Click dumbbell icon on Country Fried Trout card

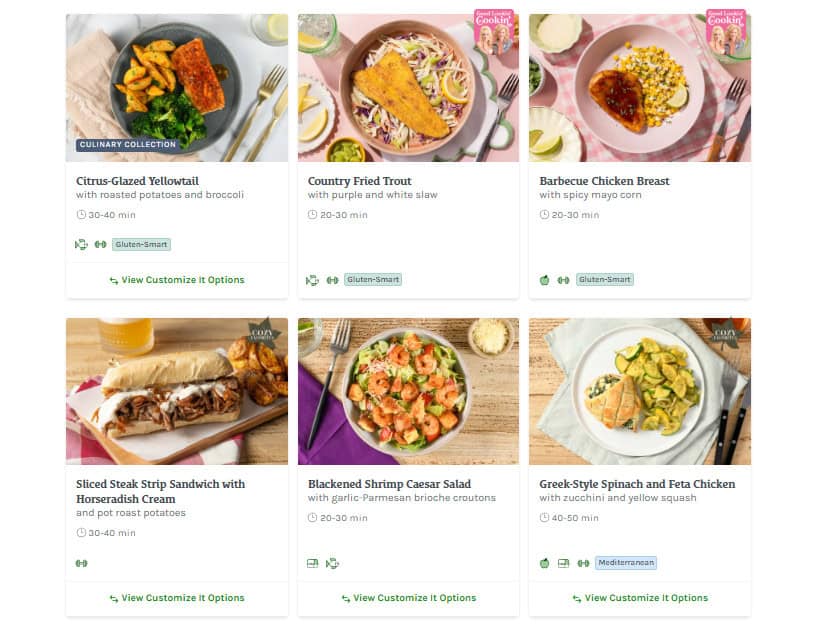pyautogui.click(x=332, y=280)
